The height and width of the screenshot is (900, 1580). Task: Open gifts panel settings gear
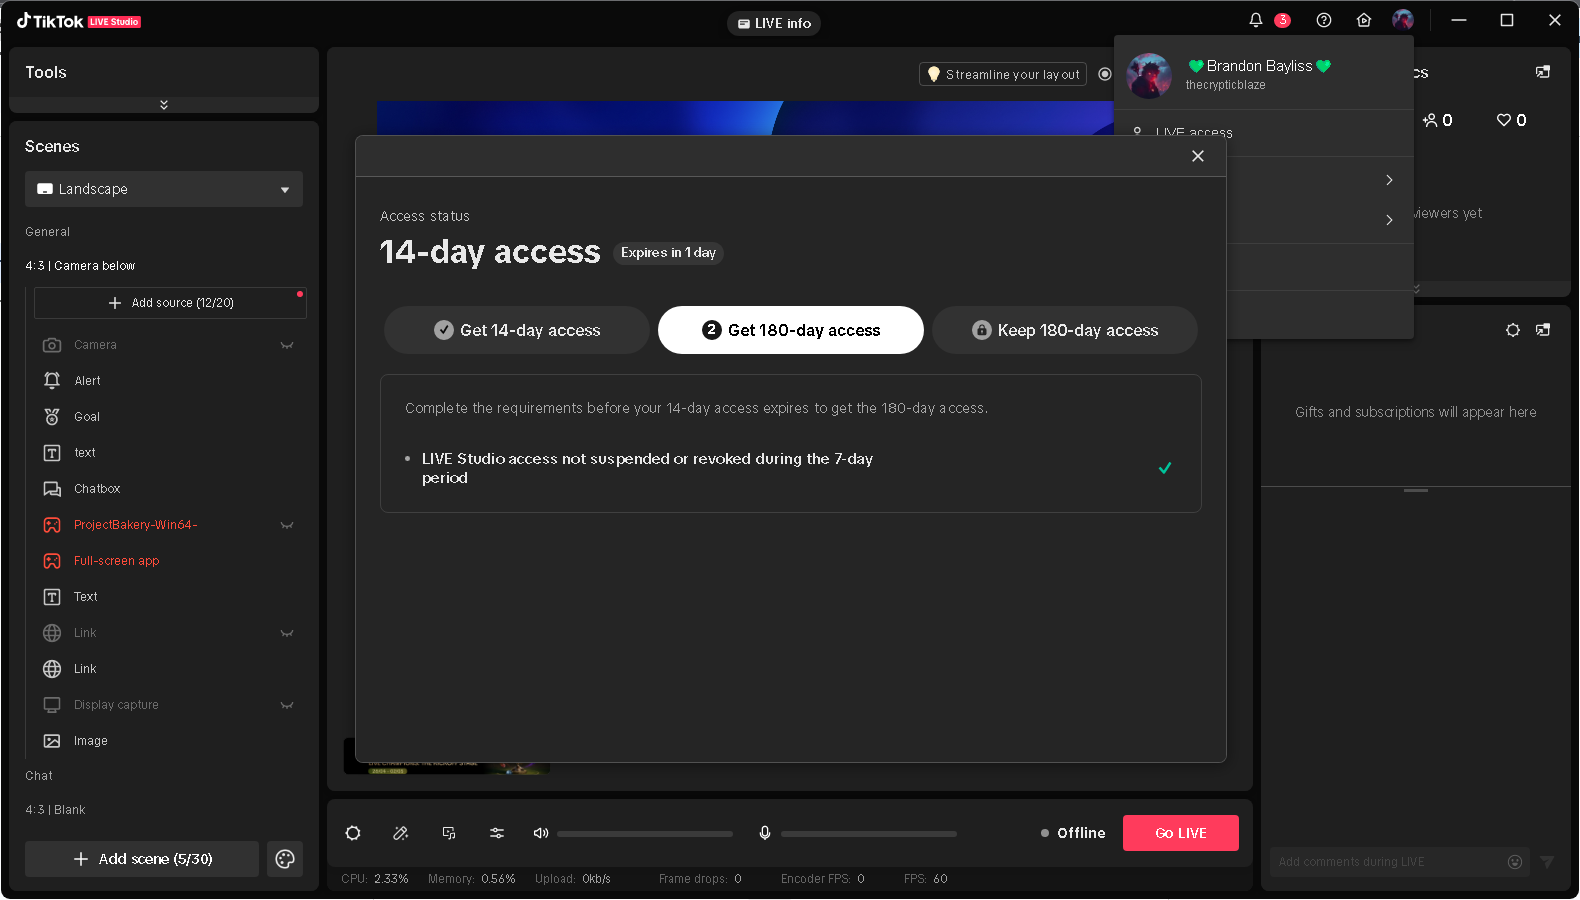click(1513, 330)
